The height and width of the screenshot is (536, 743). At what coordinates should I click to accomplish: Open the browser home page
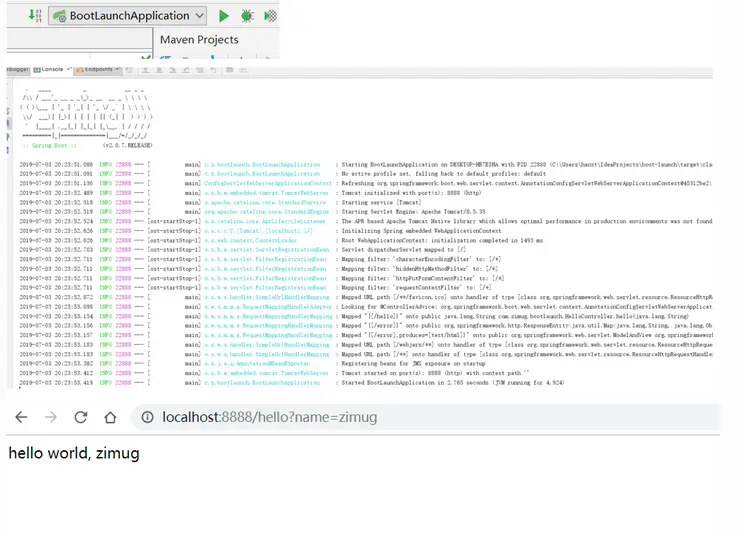(110, 417)
